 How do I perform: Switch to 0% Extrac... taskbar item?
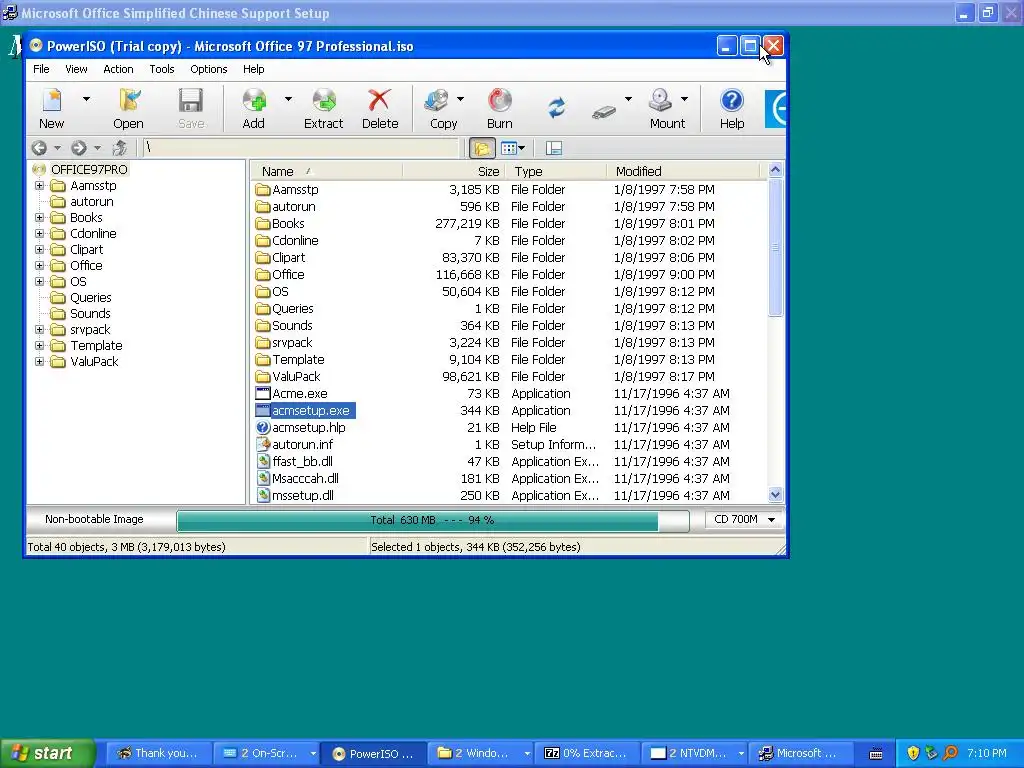tap(586, 754)
